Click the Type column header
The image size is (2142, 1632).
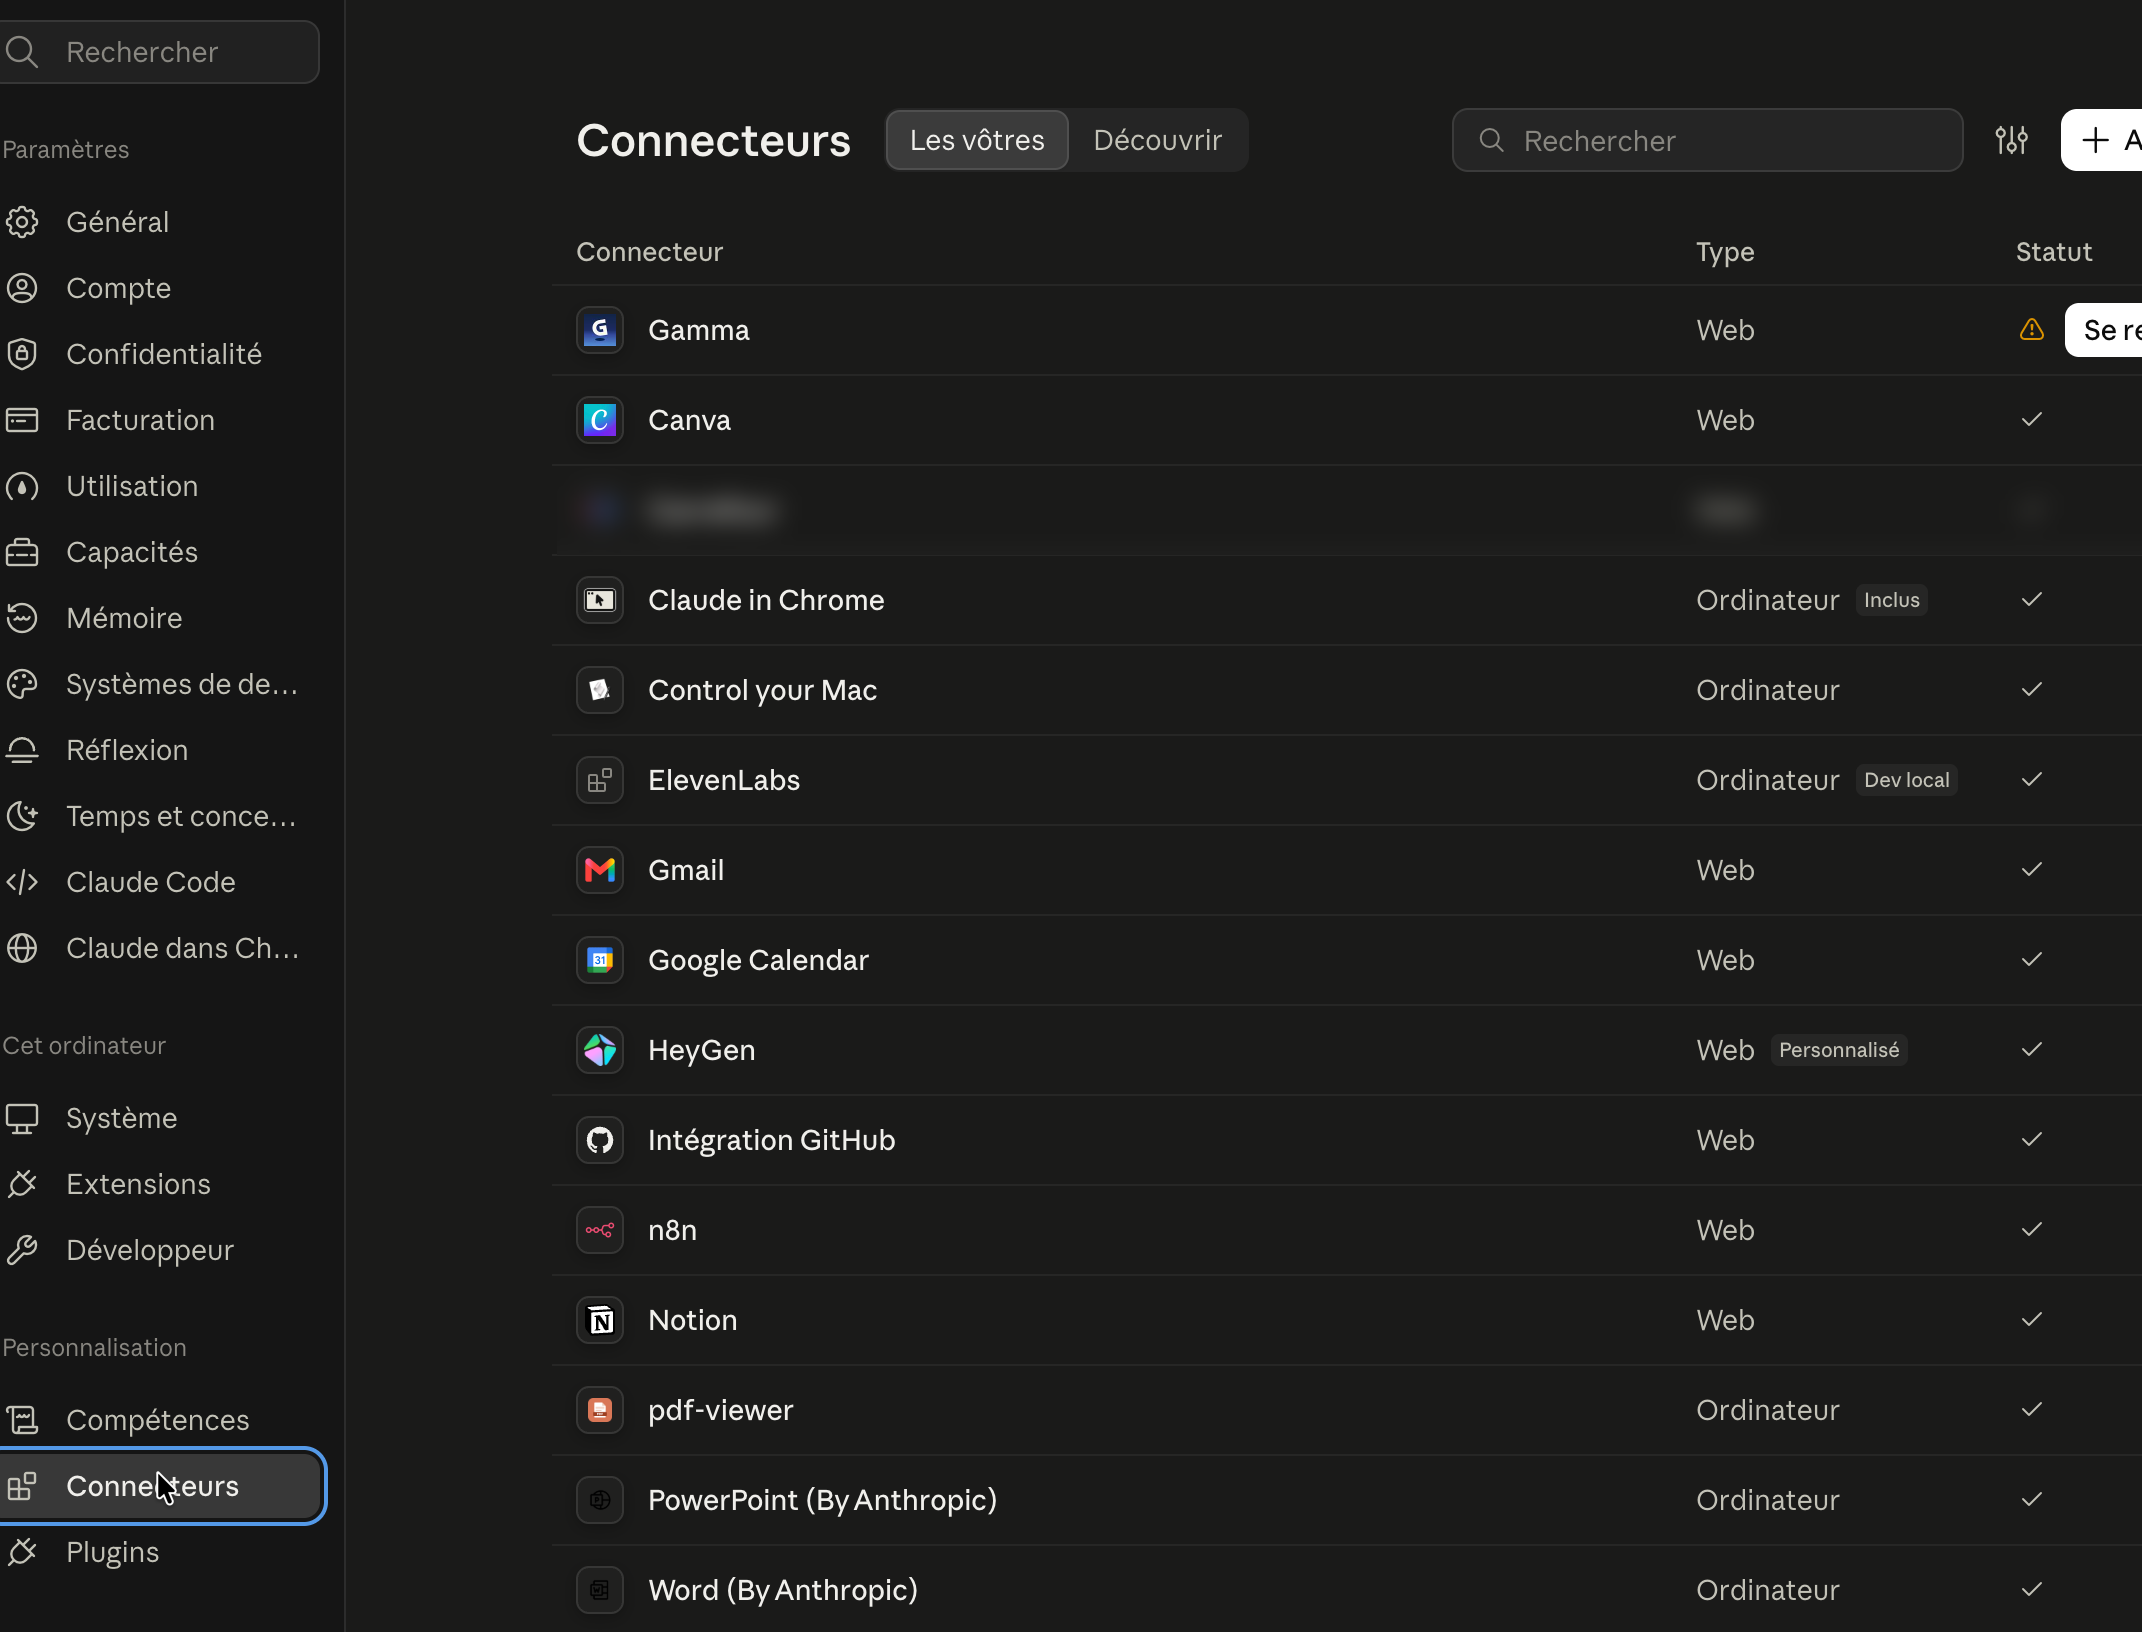(x=1725, y=252)
